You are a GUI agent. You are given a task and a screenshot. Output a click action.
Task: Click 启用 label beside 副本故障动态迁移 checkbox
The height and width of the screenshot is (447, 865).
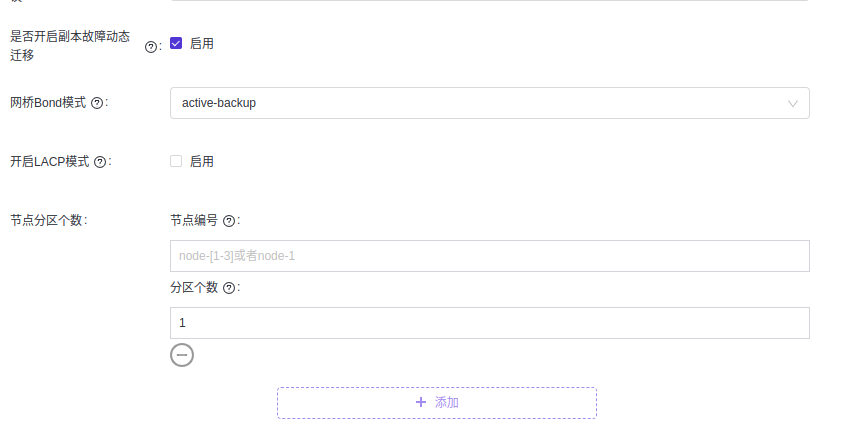click(x=201, y=44)
